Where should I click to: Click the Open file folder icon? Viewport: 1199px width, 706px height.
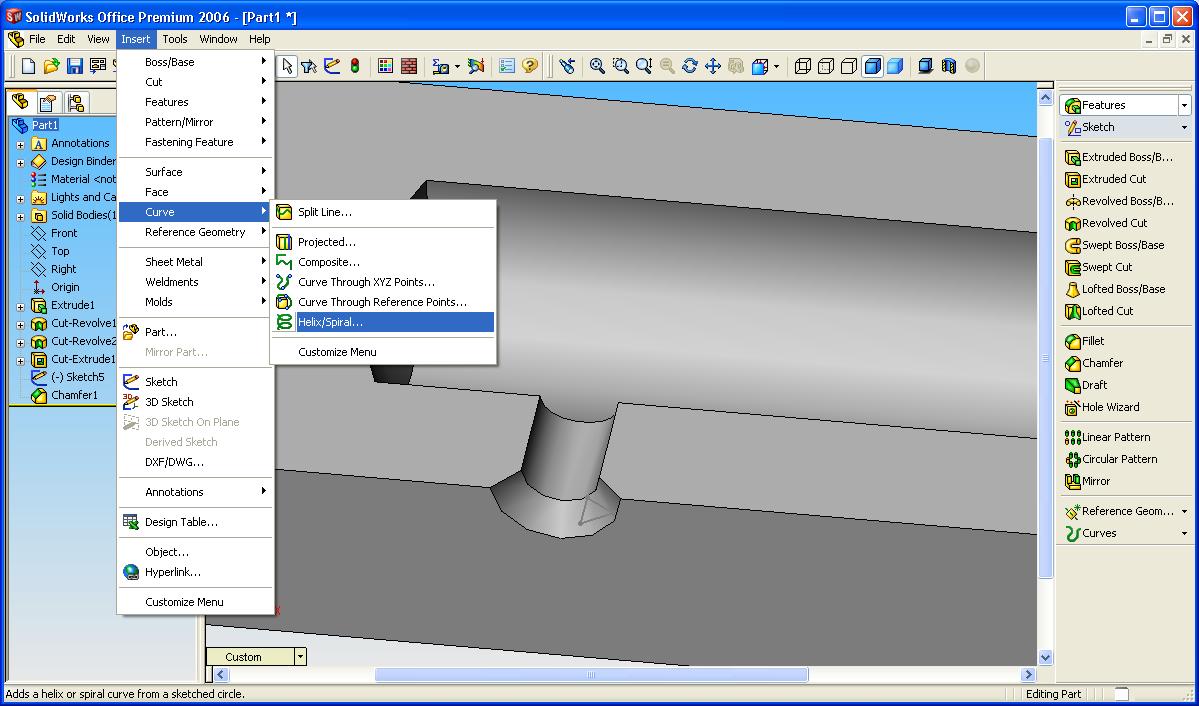(x=51, y=67)
